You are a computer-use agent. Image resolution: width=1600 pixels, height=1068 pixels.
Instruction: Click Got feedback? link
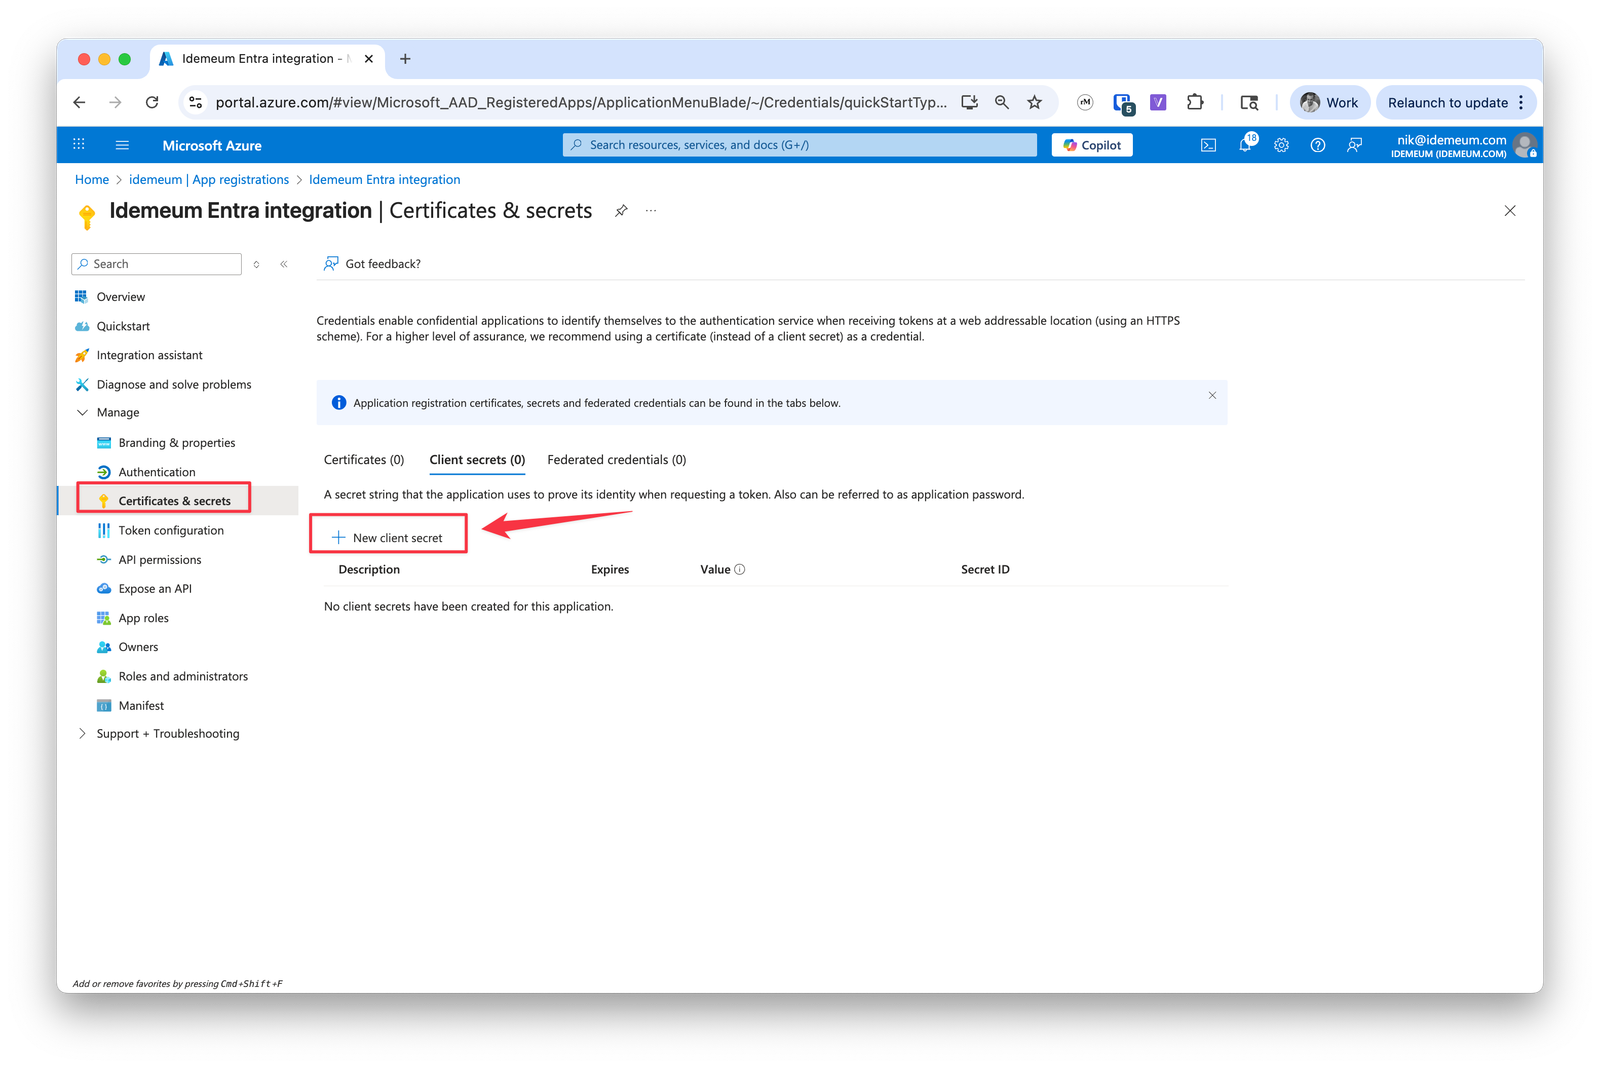(x=372, y=264)
